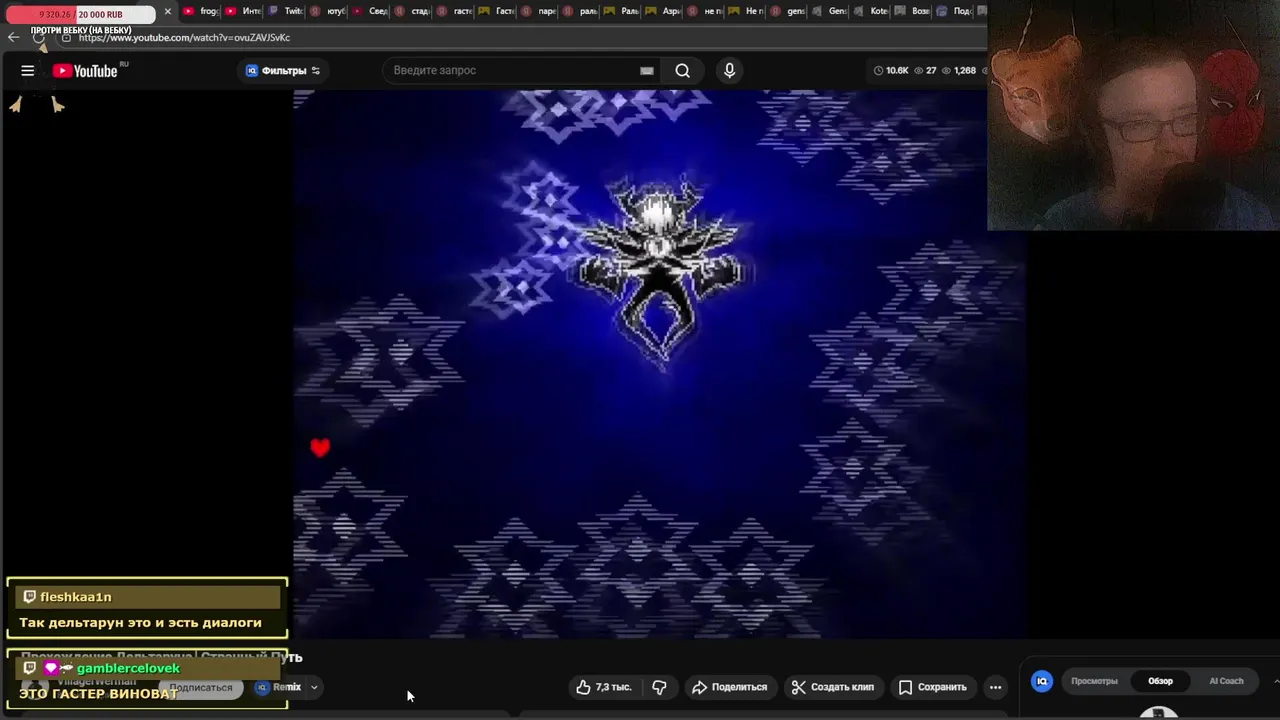Viewport: 1280px width, 720px height.
Task: Like the video with 7,3 тыс. likes
Action: (604, 687)
